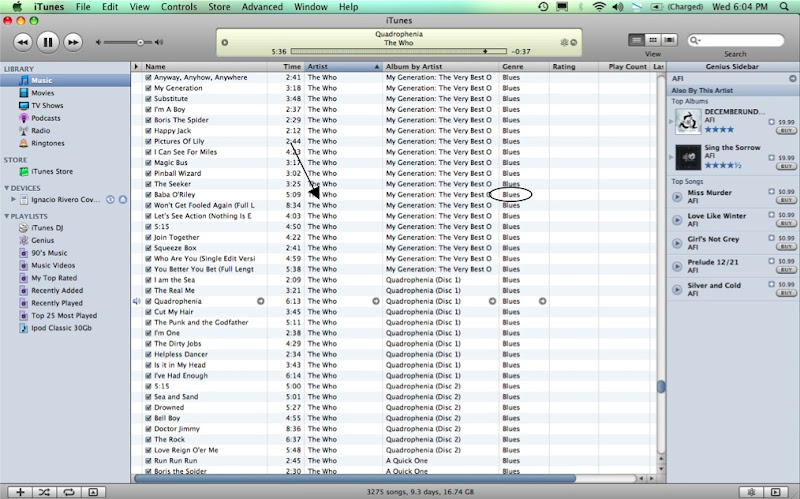Switch to list view
Viewport: 800px width, 499px height.
point(636,40)
